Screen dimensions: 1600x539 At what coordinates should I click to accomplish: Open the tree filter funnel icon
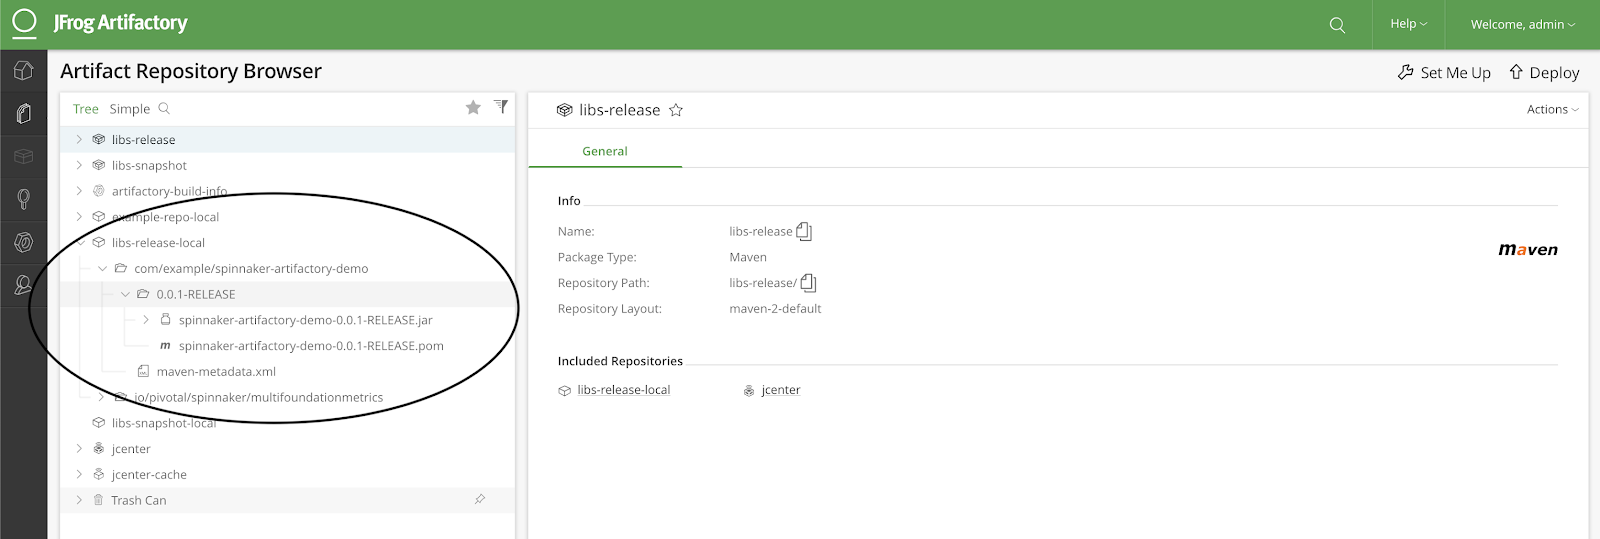click(x=501, y=107)
